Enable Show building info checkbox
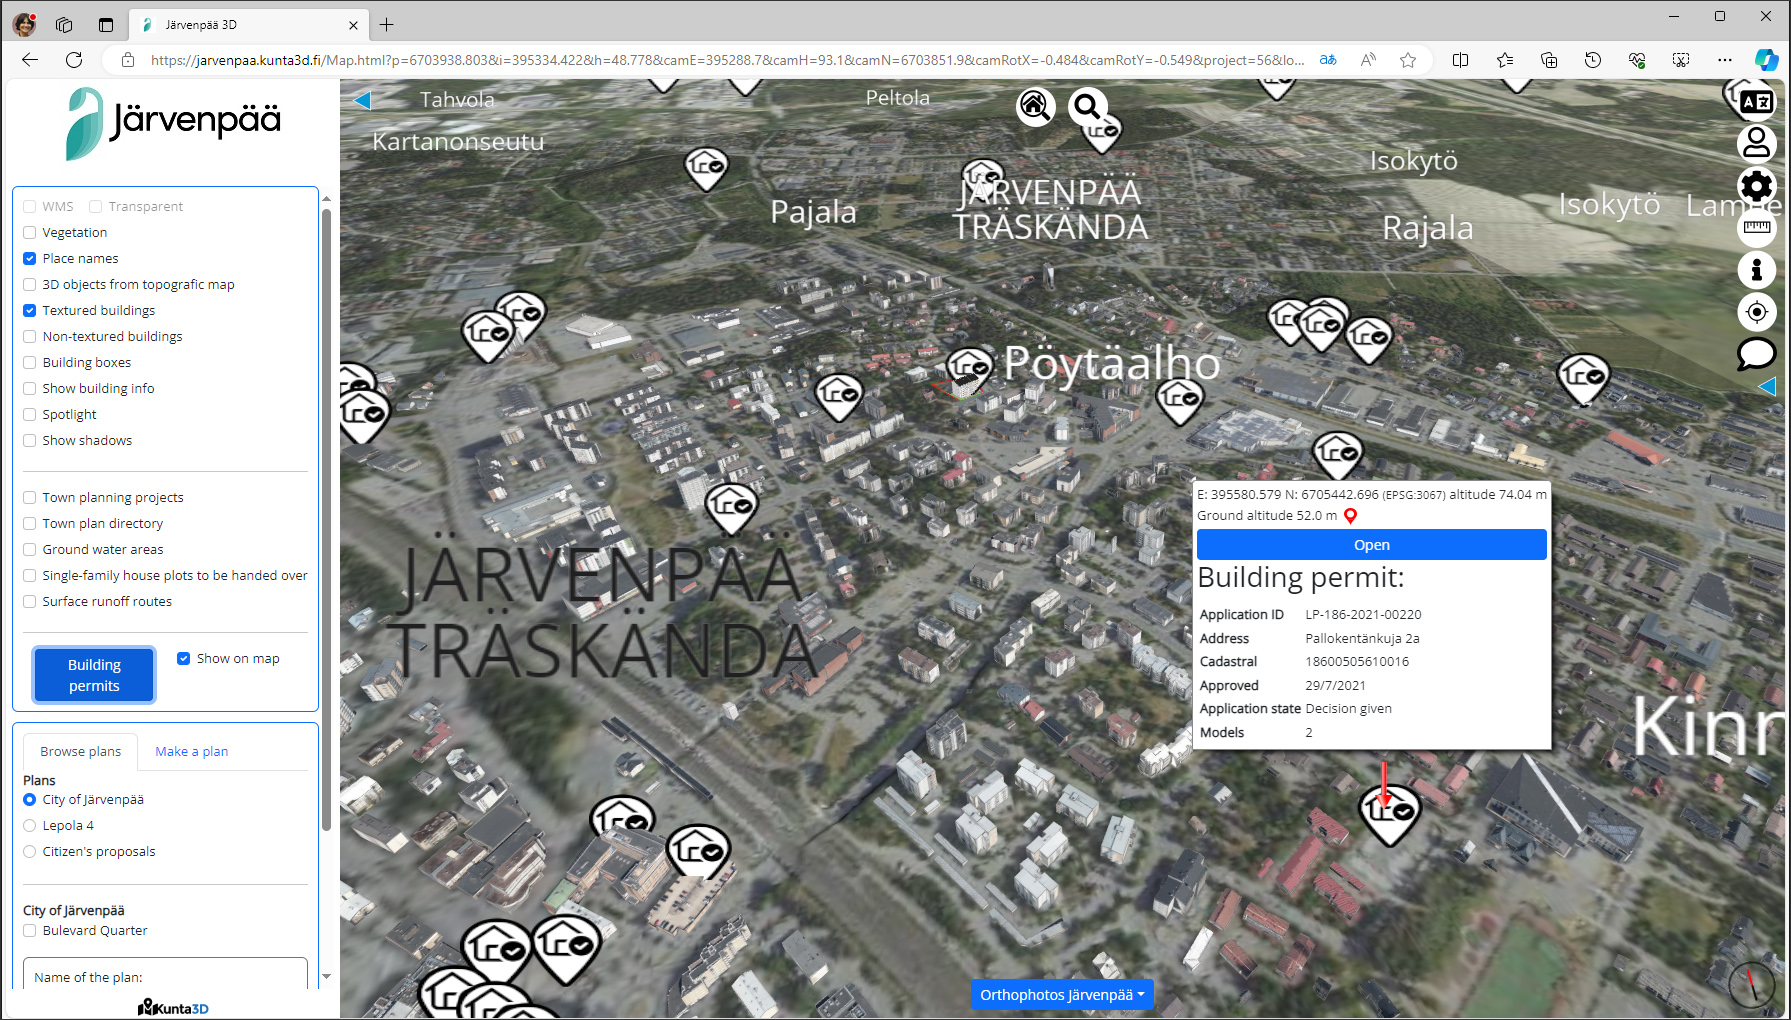The width and height of the screenshot is (1791, 1020). (x=30, y=388)
